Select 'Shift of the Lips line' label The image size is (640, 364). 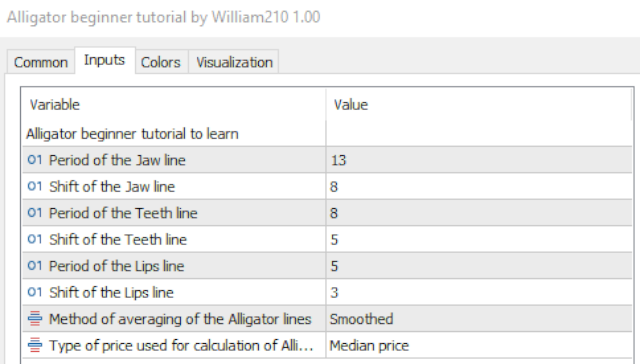click(x=111, y=293)
